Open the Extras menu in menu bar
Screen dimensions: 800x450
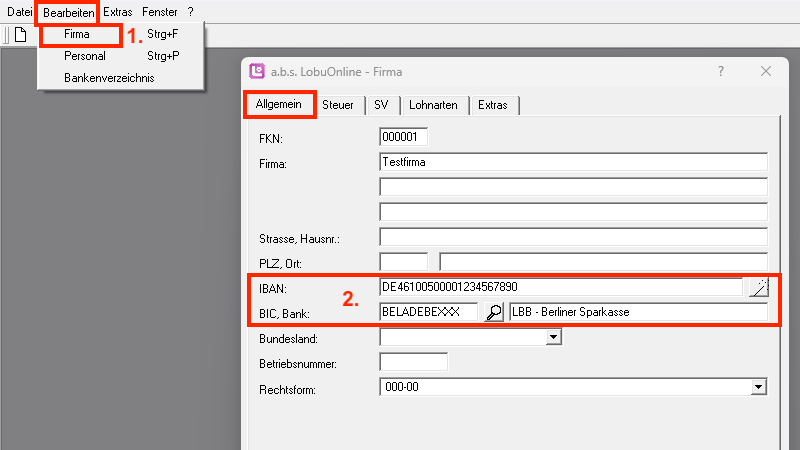pyautogui.click(x=117, y=11)
